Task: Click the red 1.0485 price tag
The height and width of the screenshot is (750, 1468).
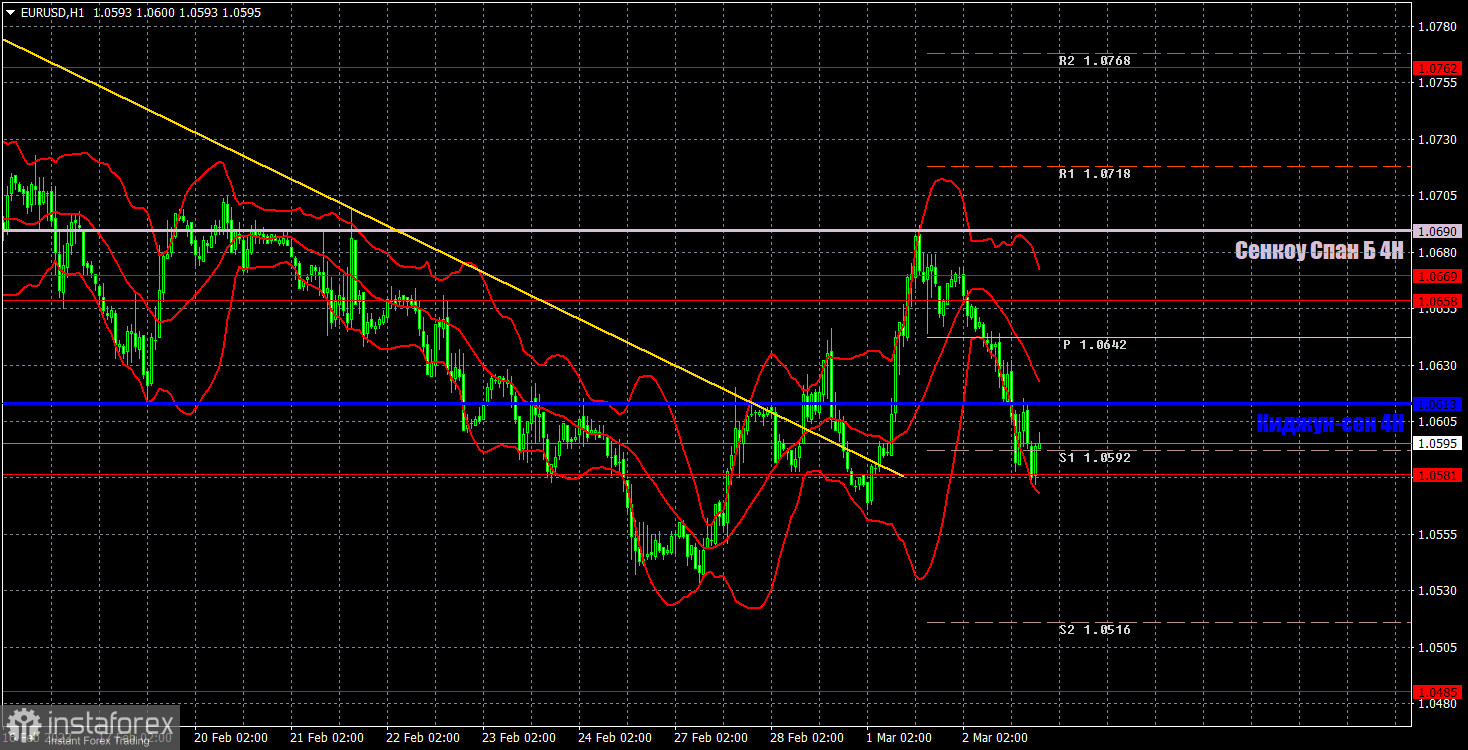Action: pyautogui.click(x=1438, y=692)
